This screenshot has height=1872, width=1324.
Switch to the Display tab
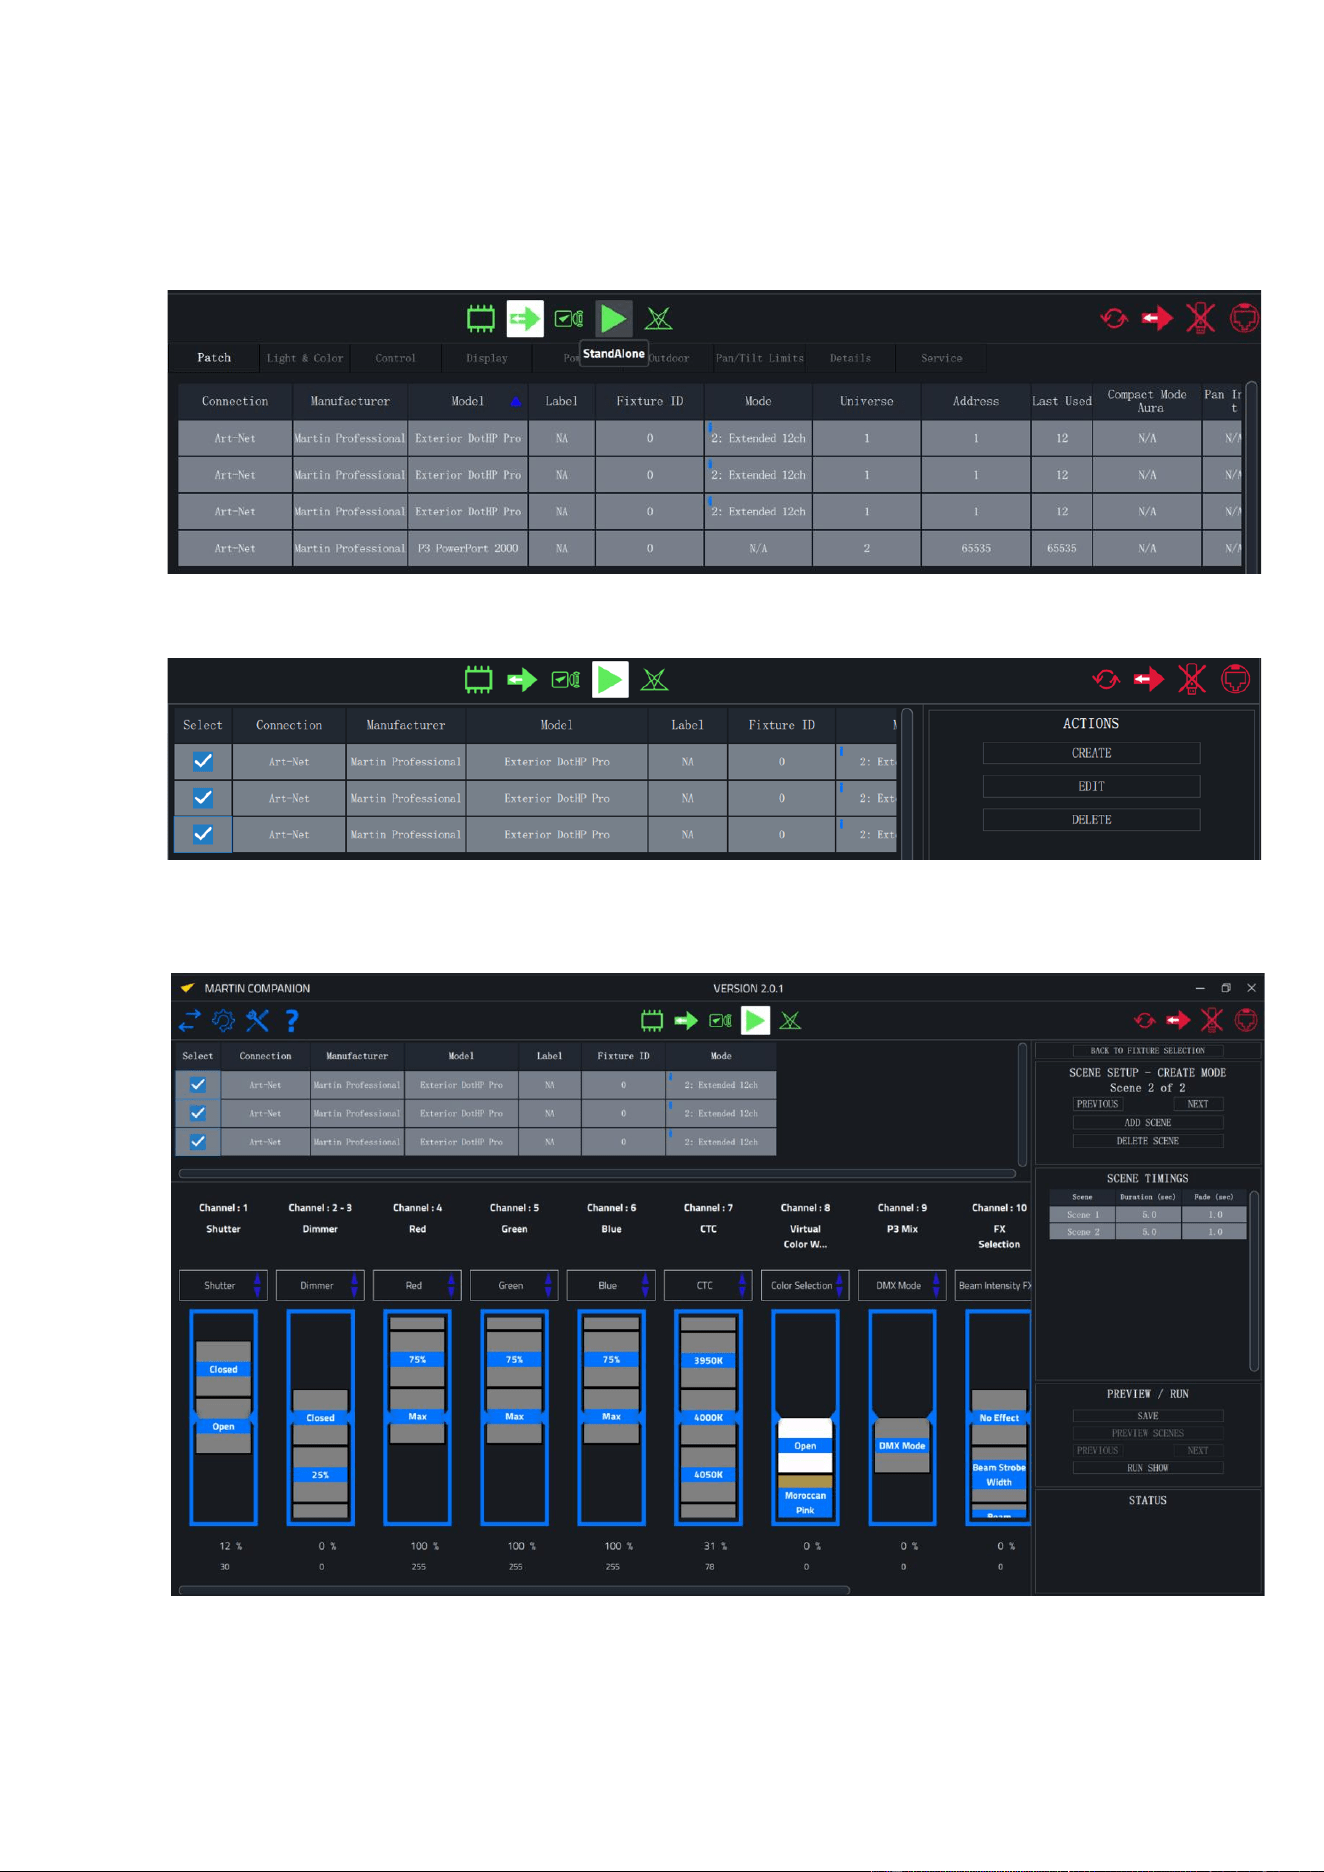(487, 358)
